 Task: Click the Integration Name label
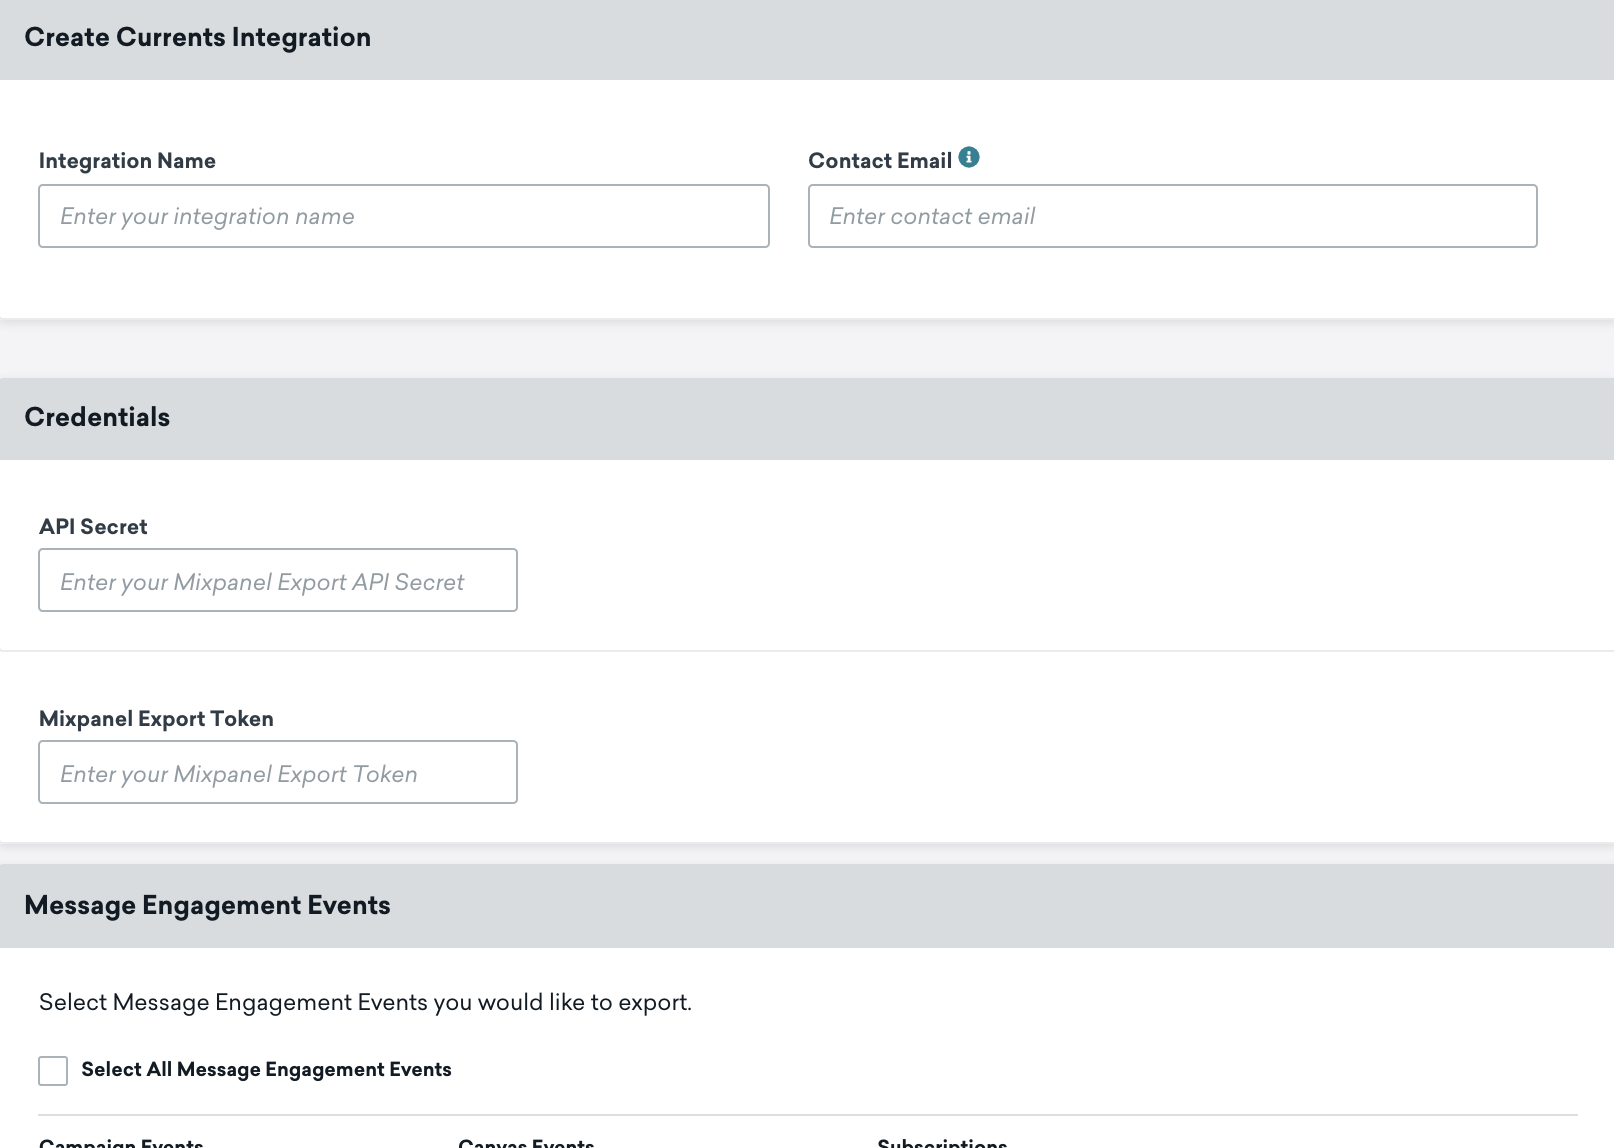pyautogui.click(x=127, y=160)
